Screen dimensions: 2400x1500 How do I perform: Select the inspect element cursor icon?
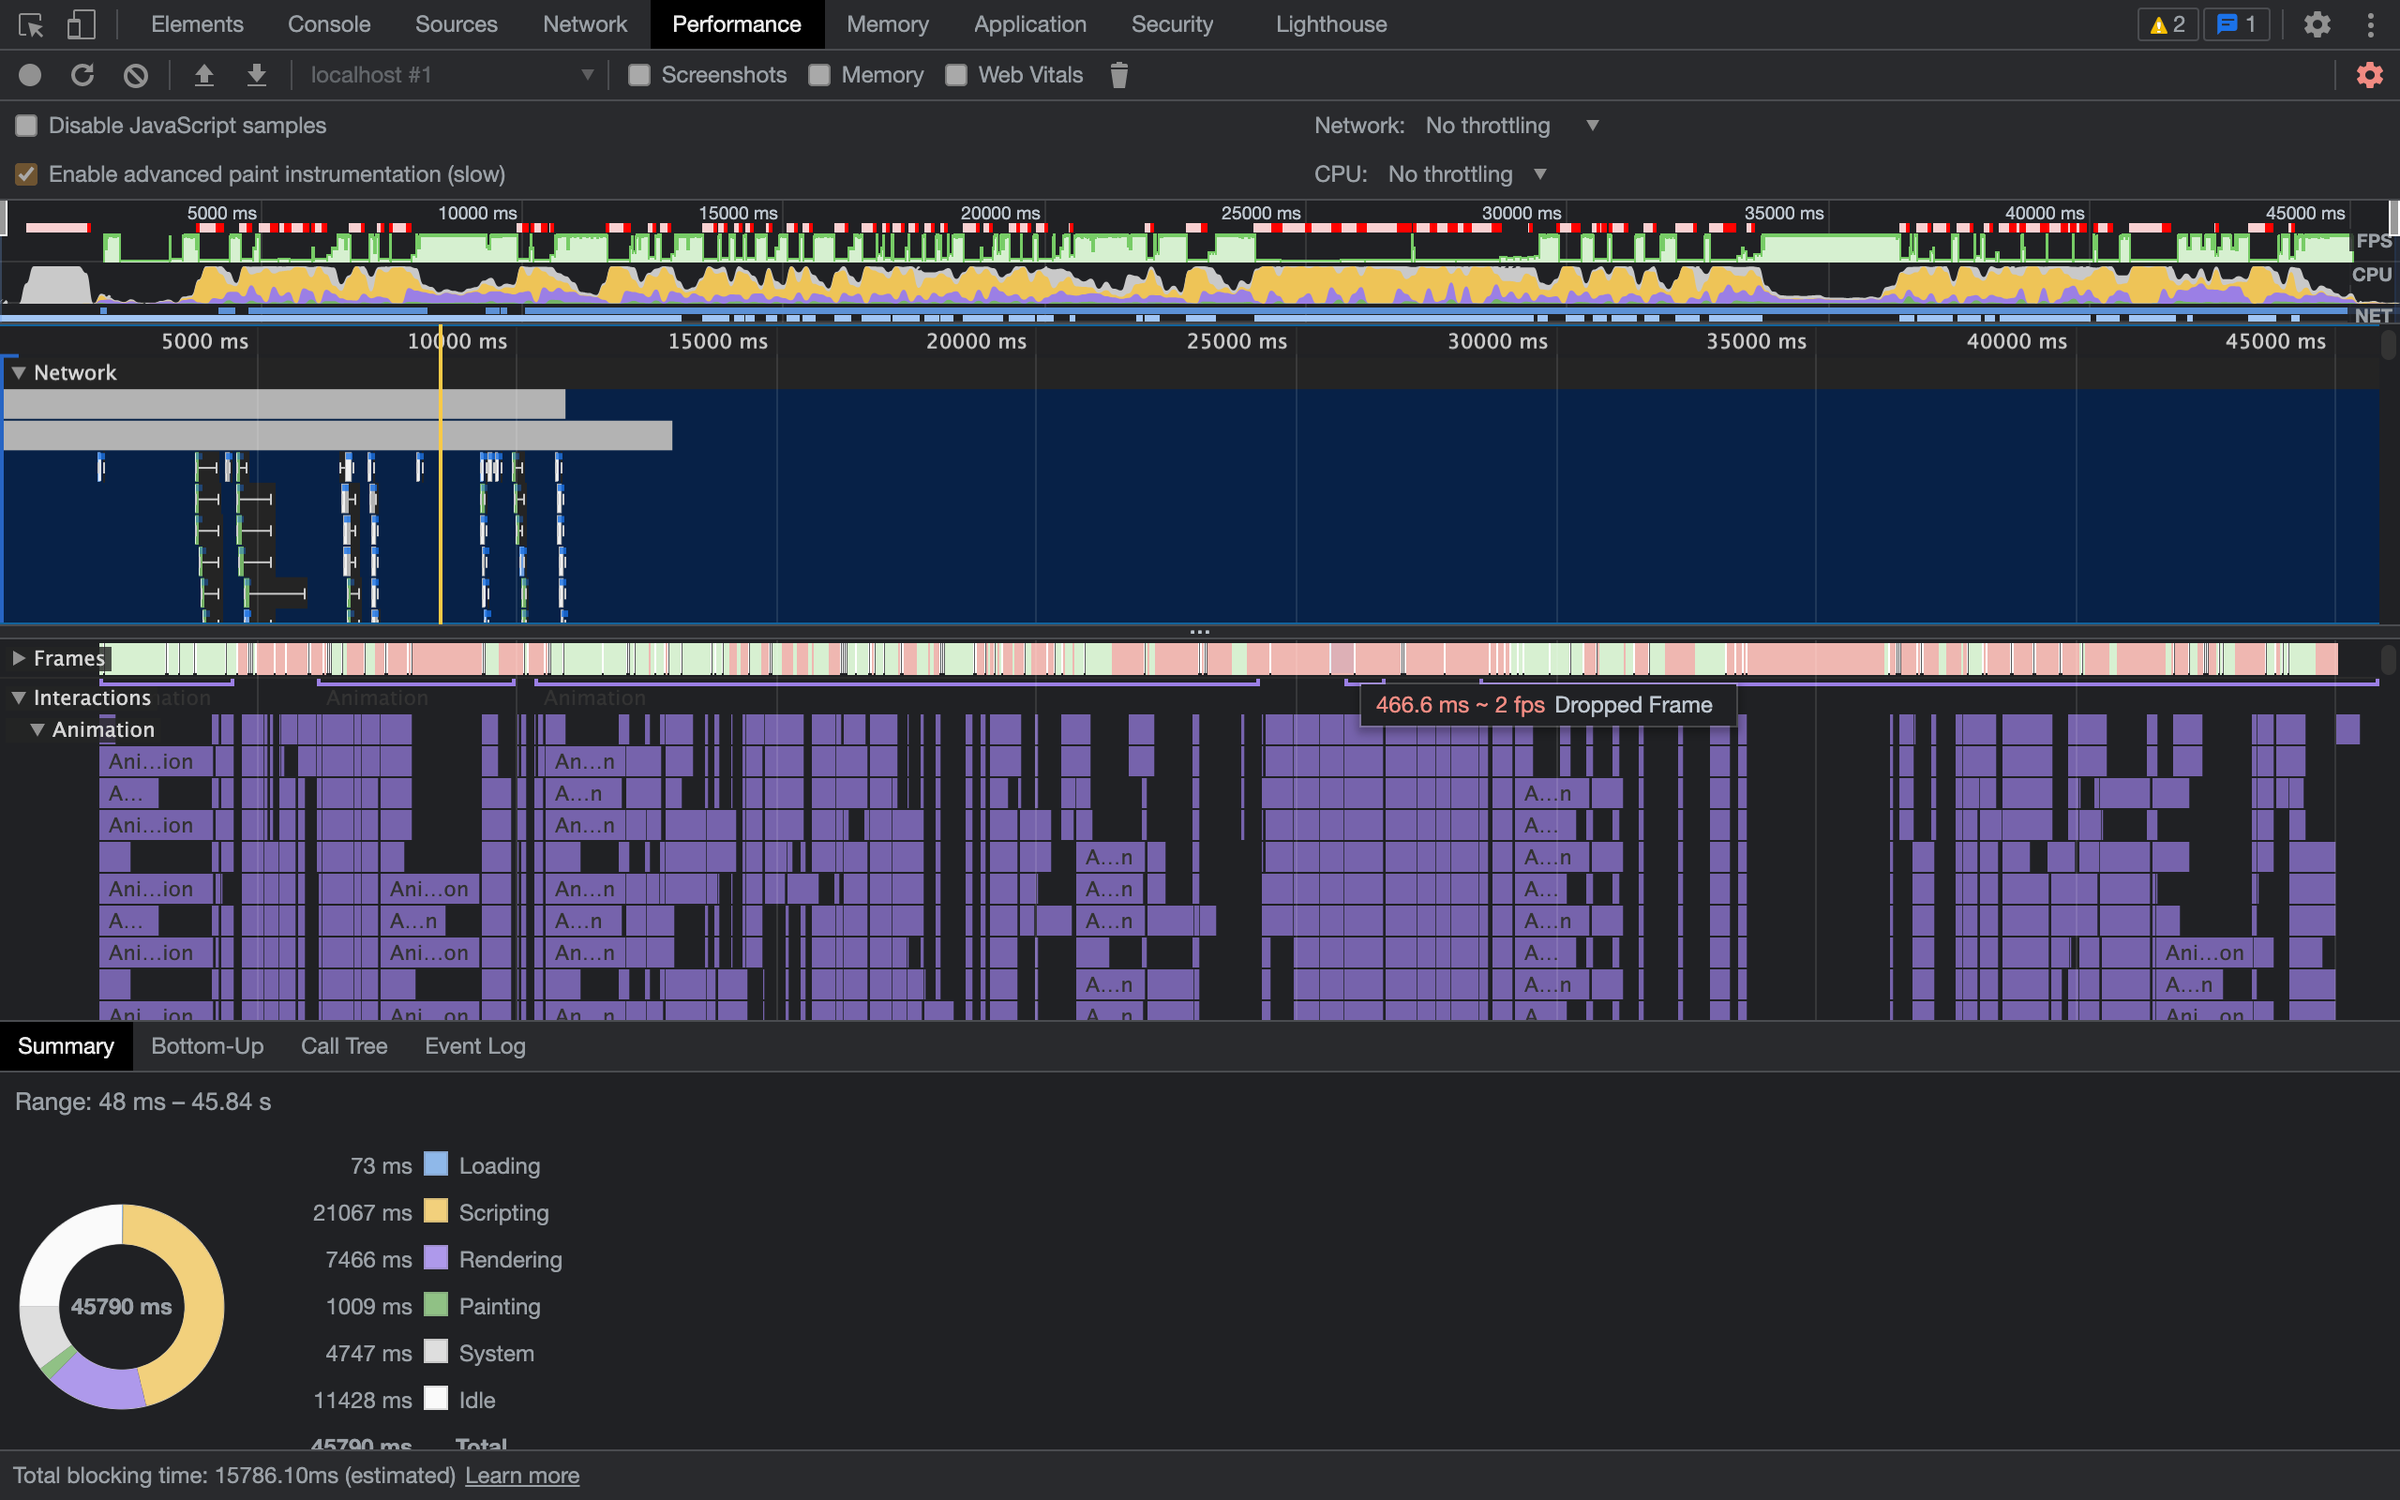pyautogui.click(x=30, y=24)
